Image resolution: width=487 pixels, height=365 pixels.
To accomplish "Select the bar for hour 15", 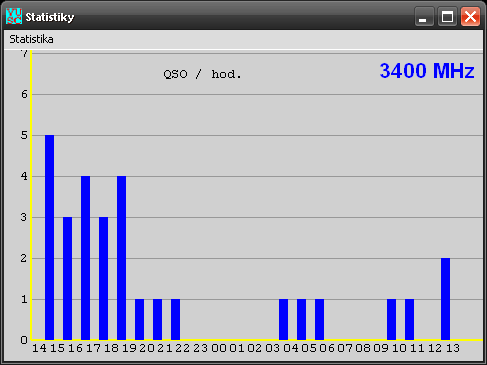I will click(67, 278).
